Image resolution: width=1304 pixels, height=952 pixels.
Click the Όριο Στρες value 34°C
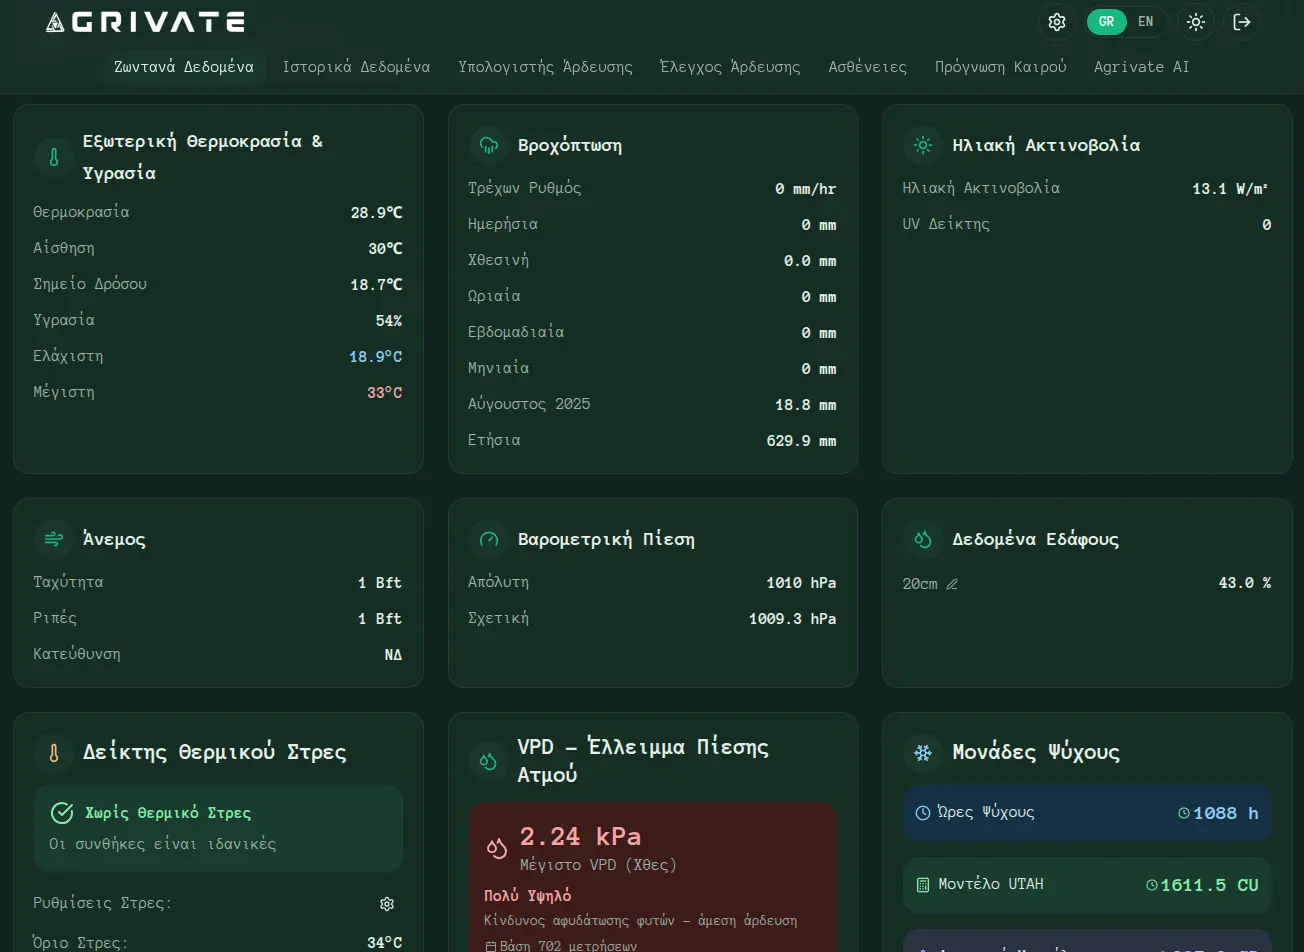pyautogui.click(x=385, y=943)
